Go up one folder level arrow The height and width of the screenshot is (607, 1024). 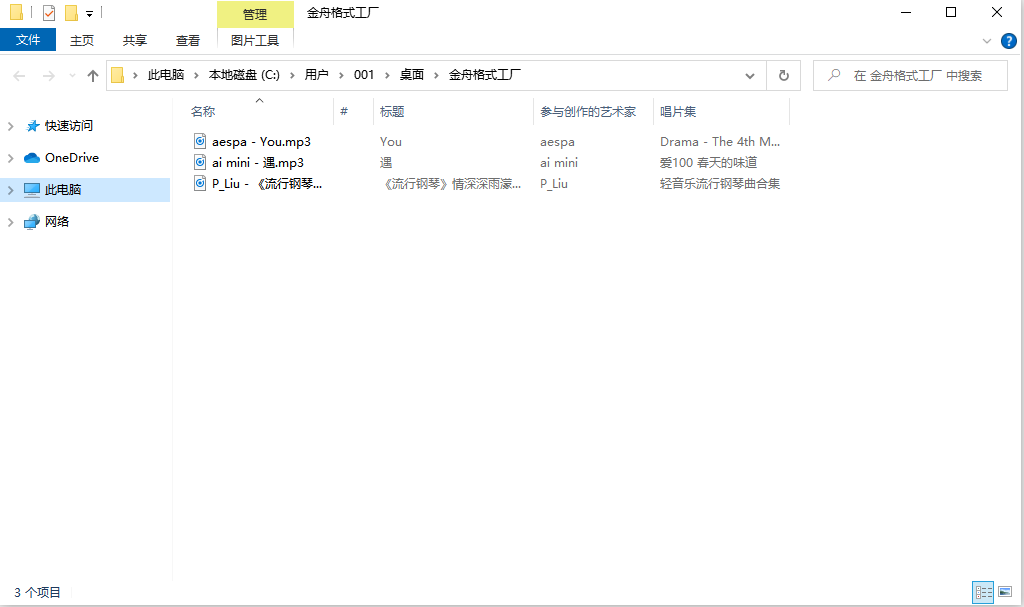93,76
